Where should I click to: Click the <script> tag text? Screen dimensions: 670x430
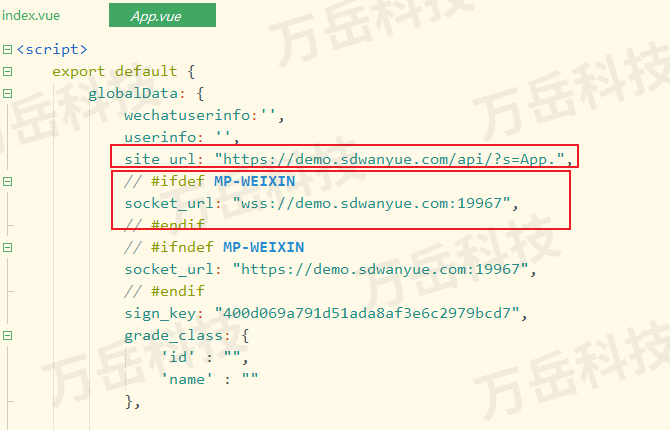click(52, 50)
